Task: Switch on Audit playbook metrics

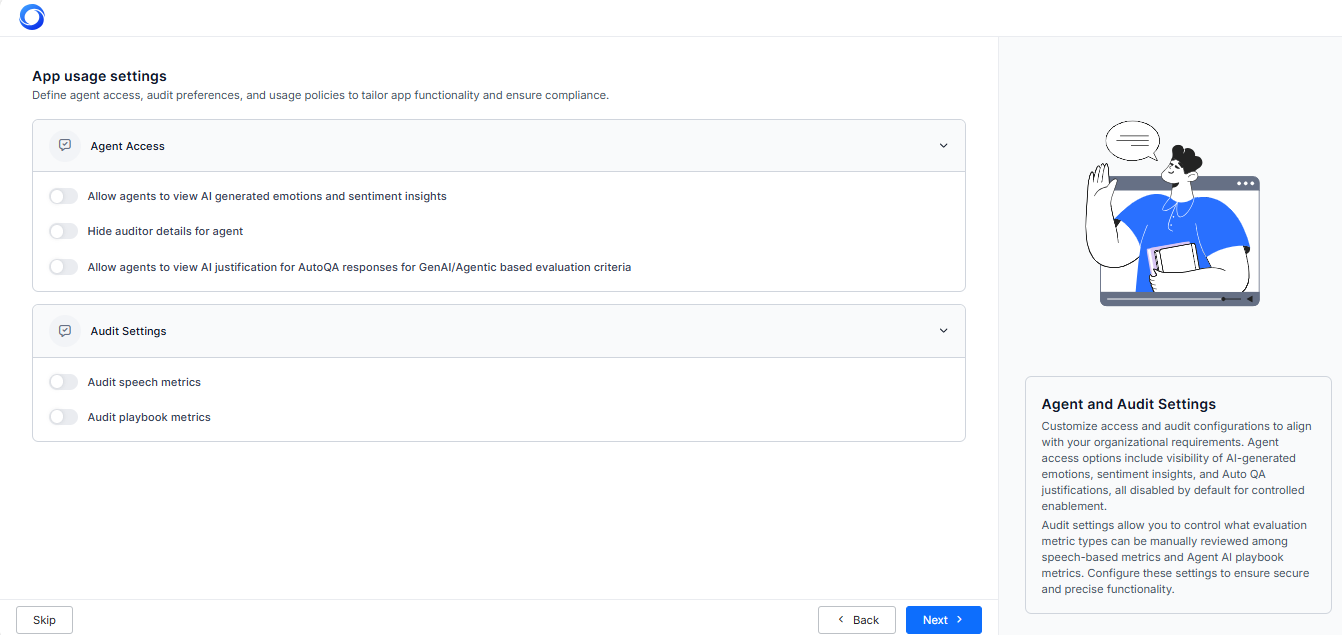Action: point(63,417)
